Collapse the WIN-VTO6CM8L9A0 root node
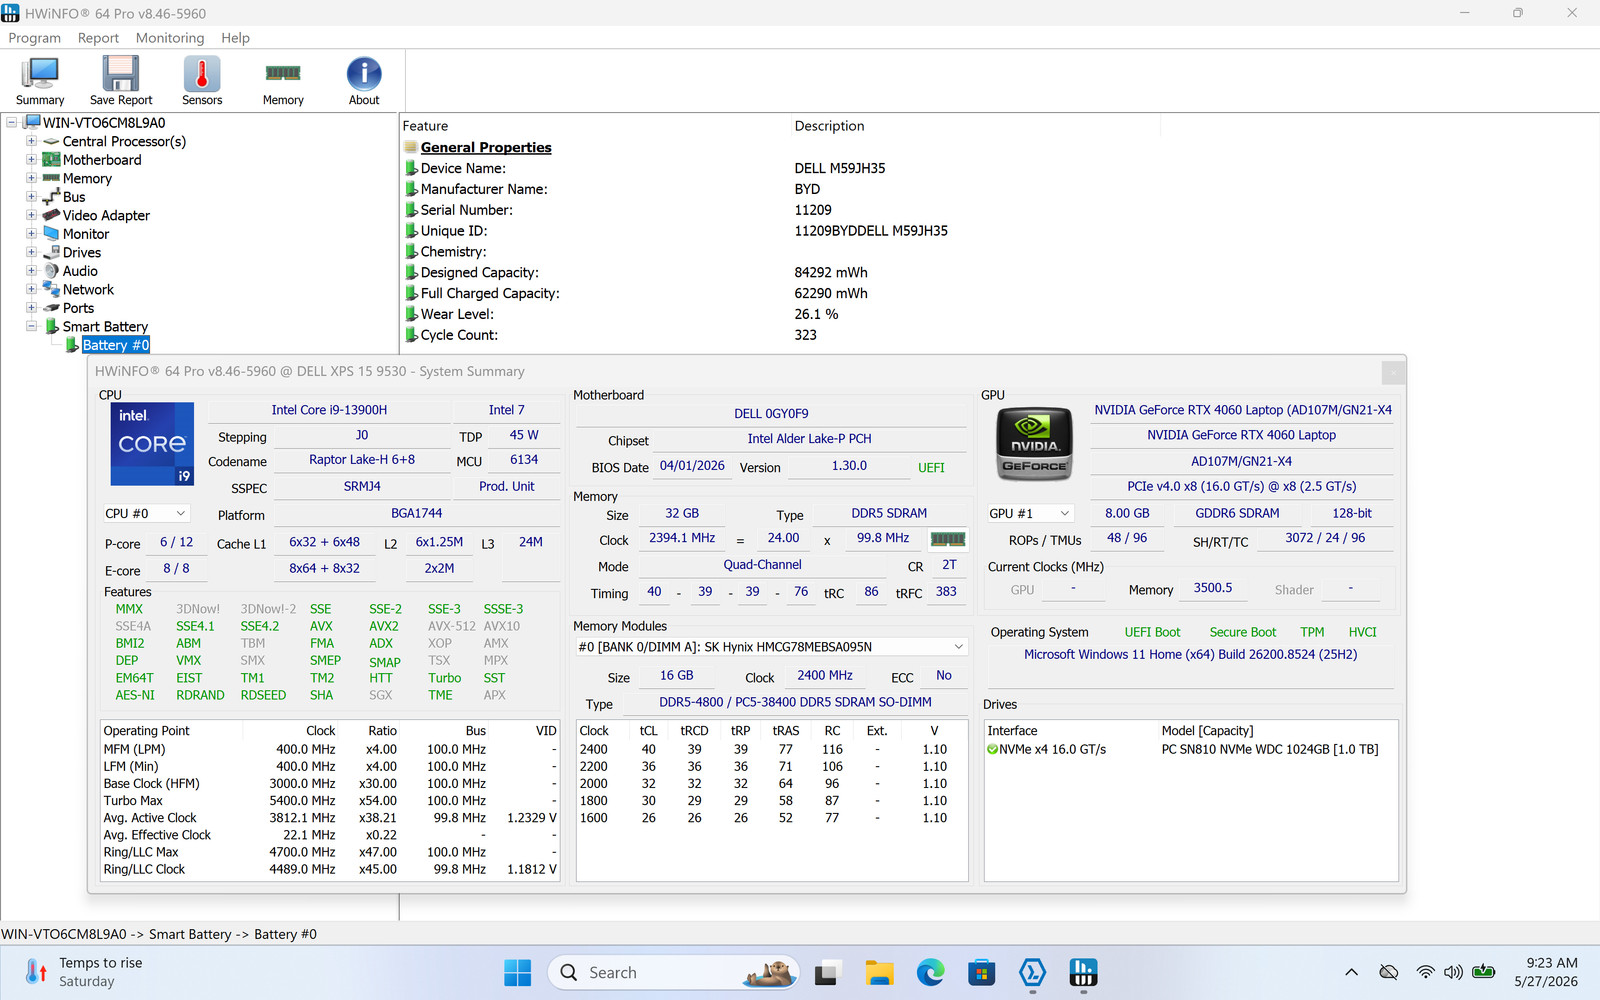This screenshot has width=1600, height=1000. click(x=12, y=123)
